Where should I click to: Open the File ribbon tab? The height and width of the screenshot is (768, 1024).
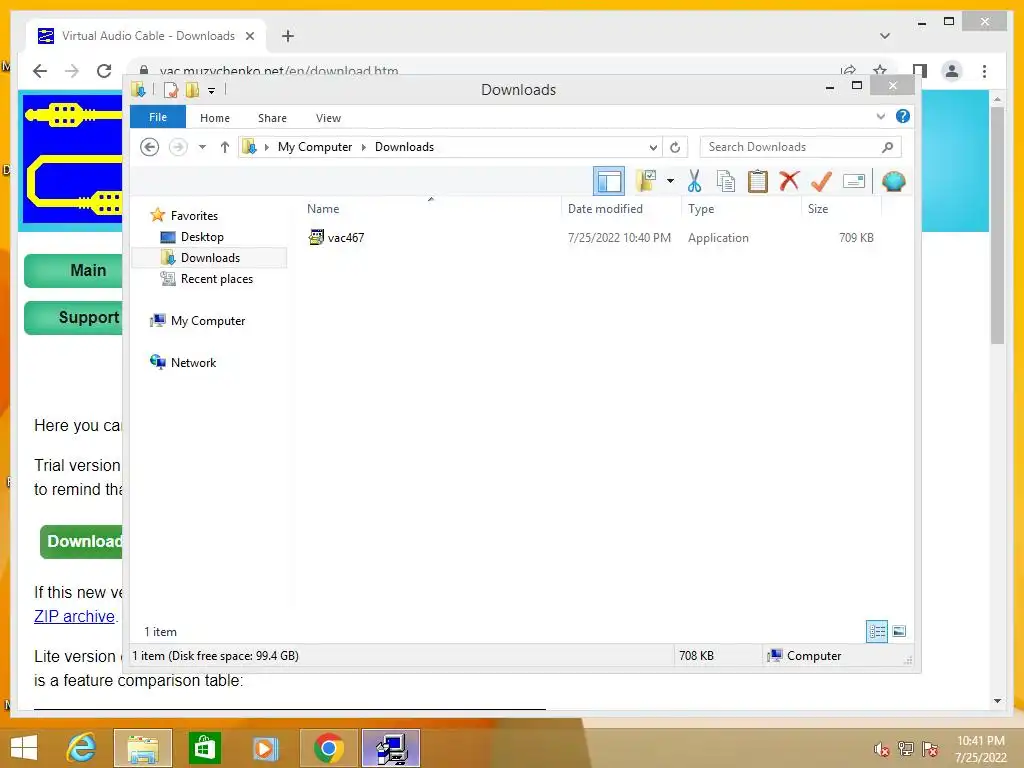tap(158, 117)
